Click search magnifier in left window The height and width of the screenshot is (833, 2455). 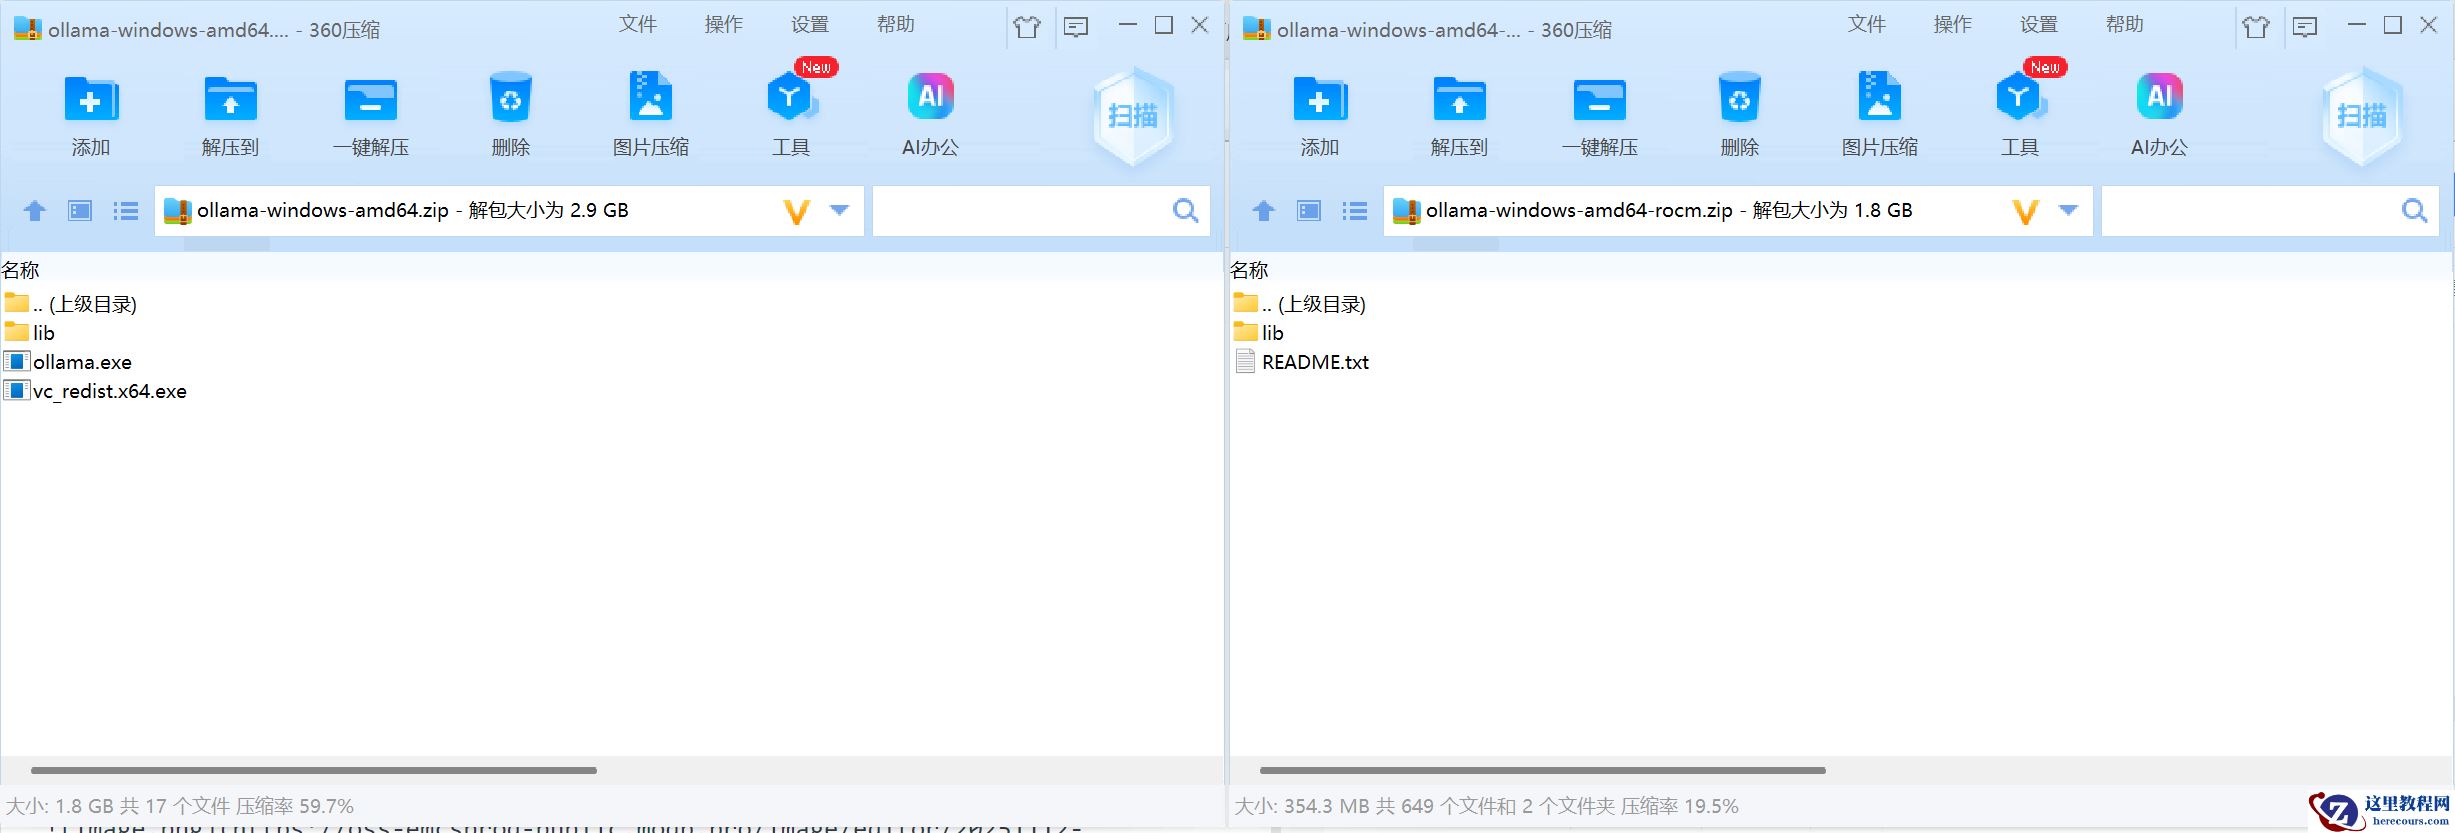(1186, 211)
